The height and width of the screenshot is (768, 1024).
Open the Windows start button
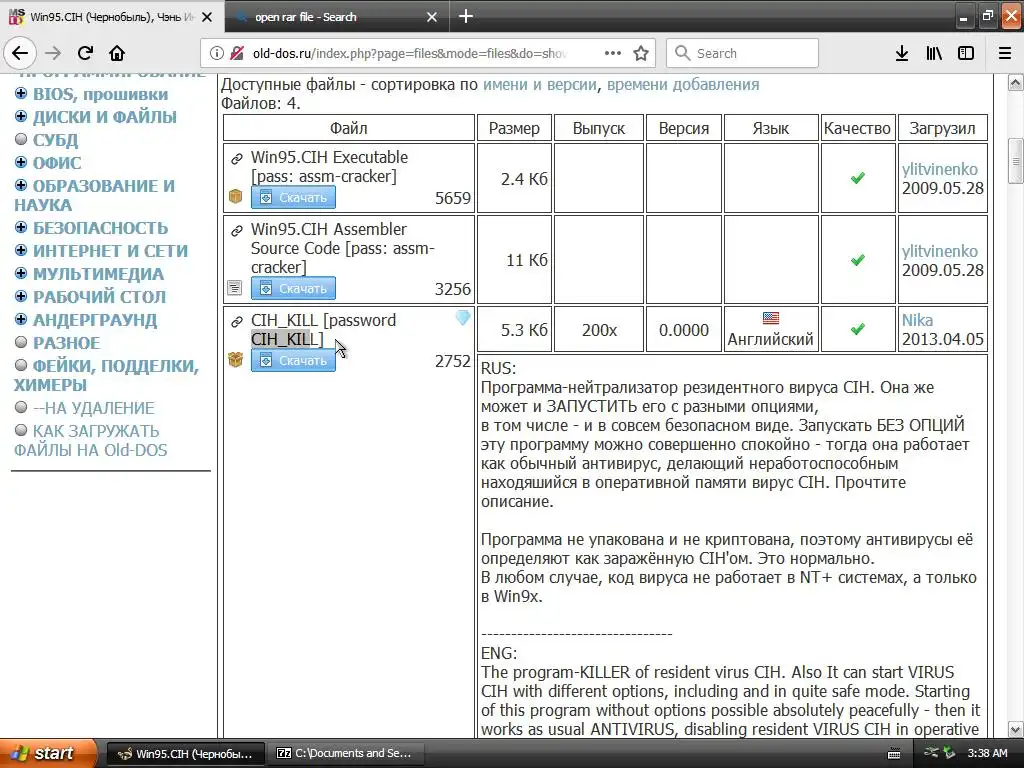click(x=48, y=753)
